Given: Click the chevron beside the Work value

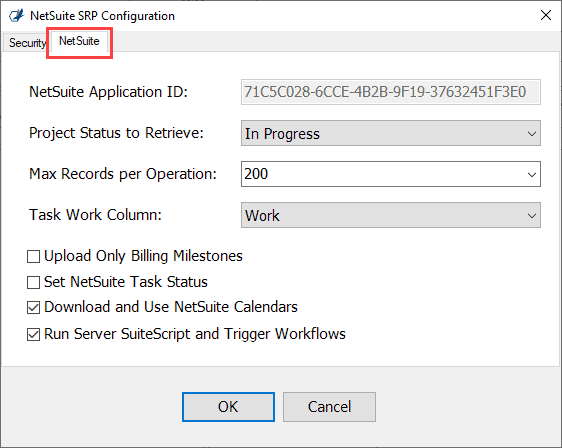Looking at the screenshot, I should pyautogui.click(x=532, y=215).
